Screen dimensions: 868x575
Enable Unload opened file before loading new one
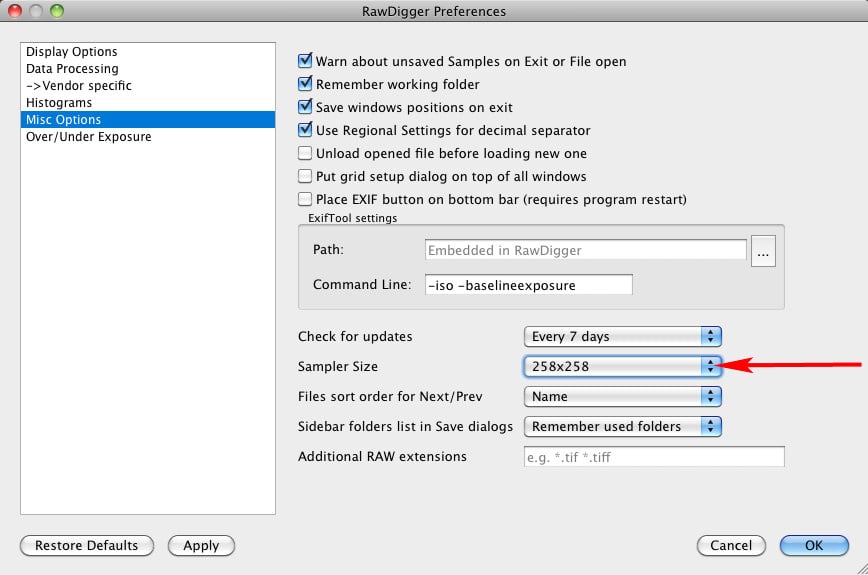pos(305,153)
